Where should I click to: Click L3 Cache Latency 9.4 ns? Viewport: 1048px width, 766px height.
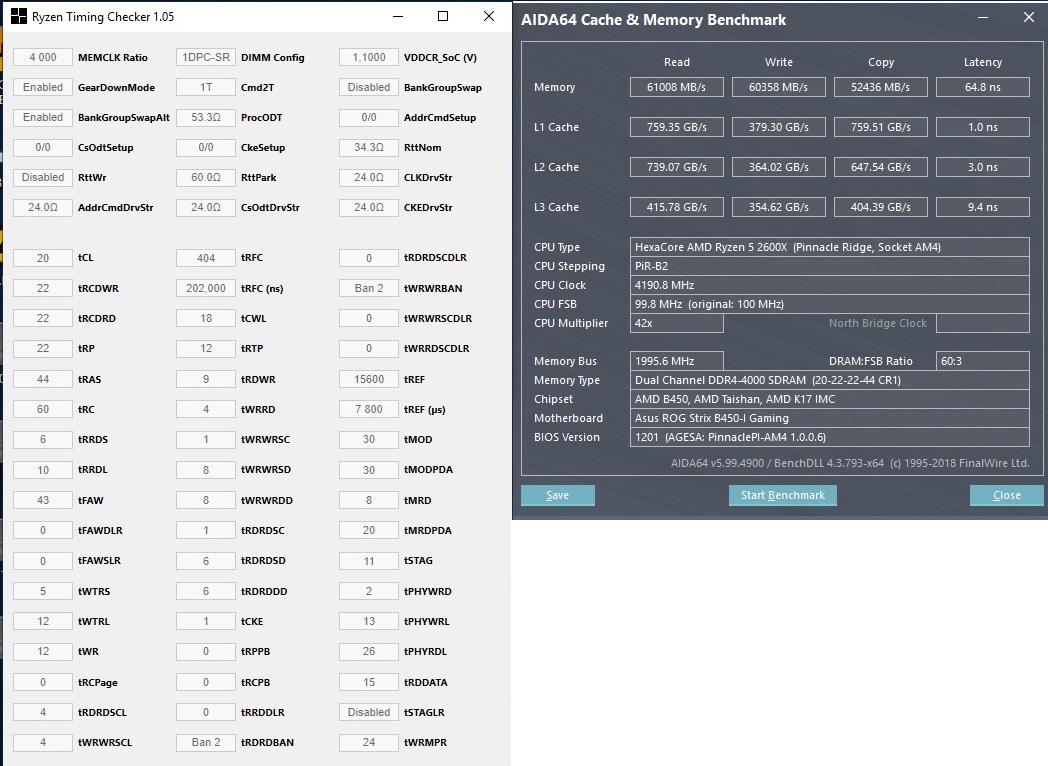[982, 207]
